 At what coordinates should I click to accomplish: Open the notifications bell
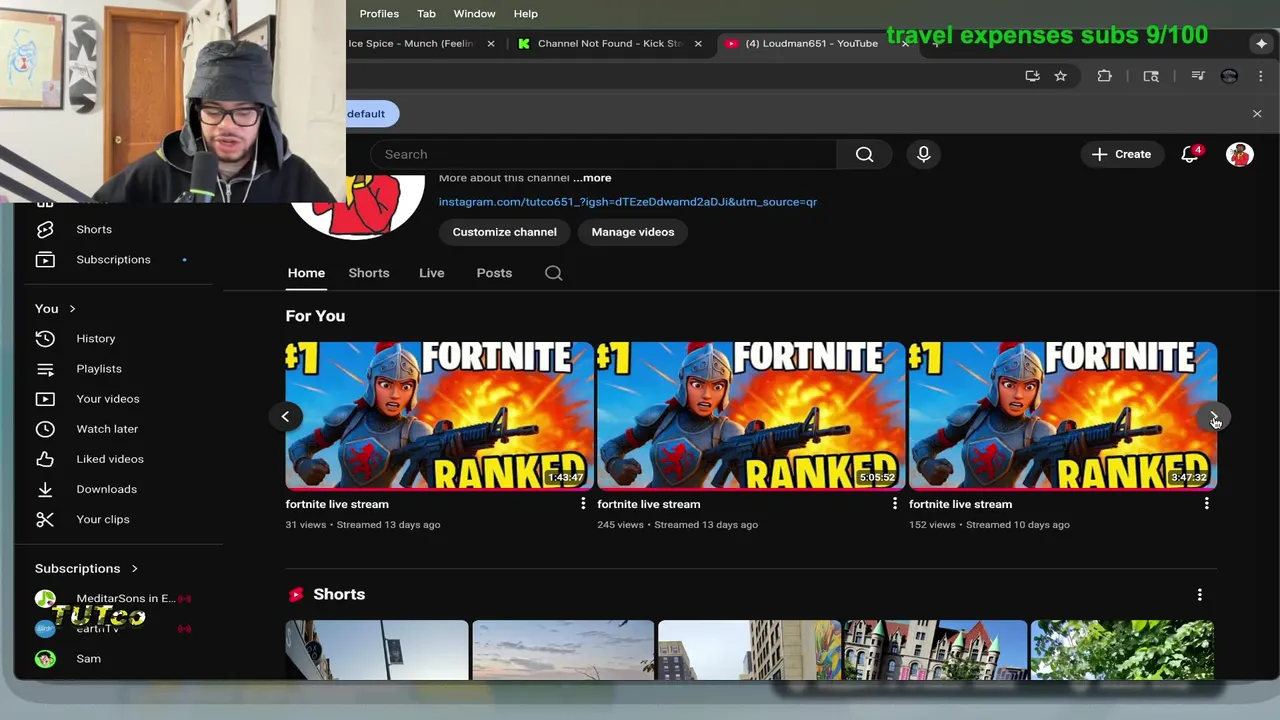1190,154
